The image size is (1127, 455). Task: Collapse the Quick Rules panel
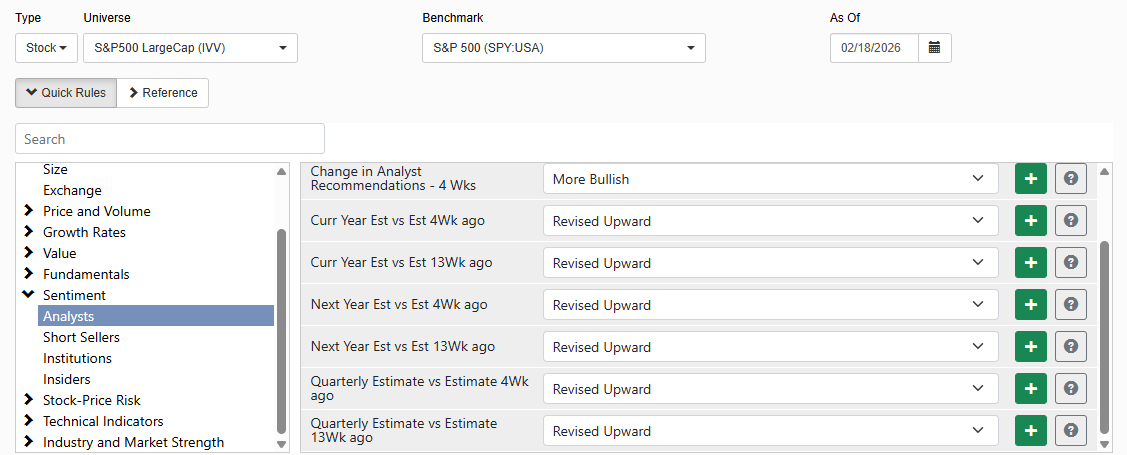[66, 93]
